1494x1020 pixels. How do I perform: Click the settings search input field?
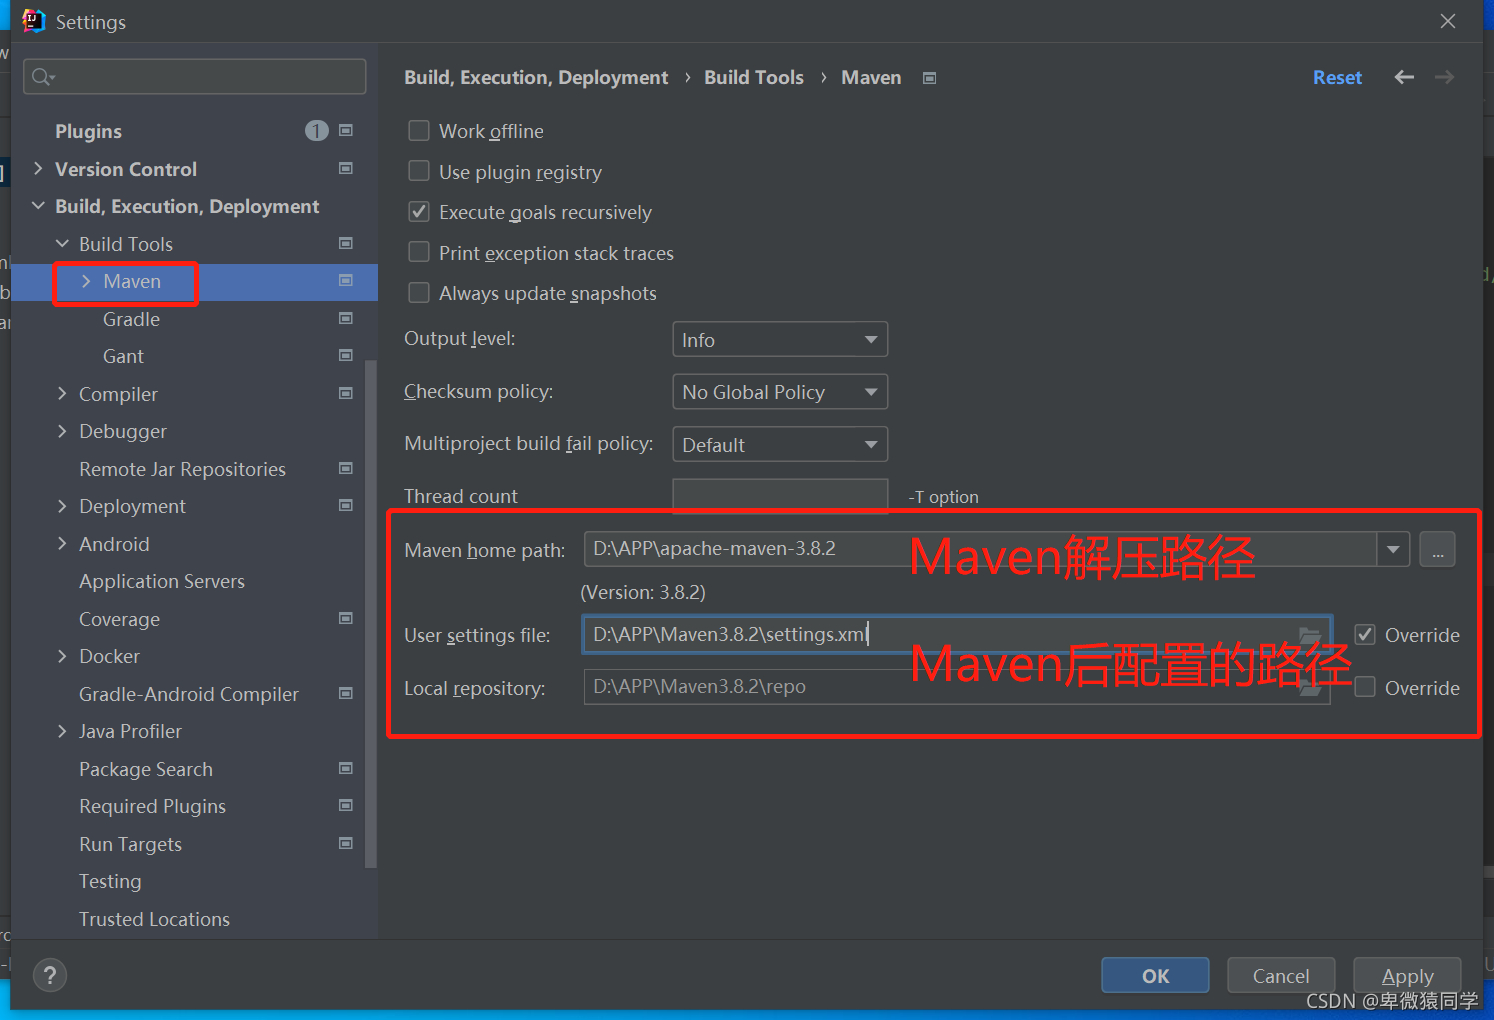(x=195, y=77)
